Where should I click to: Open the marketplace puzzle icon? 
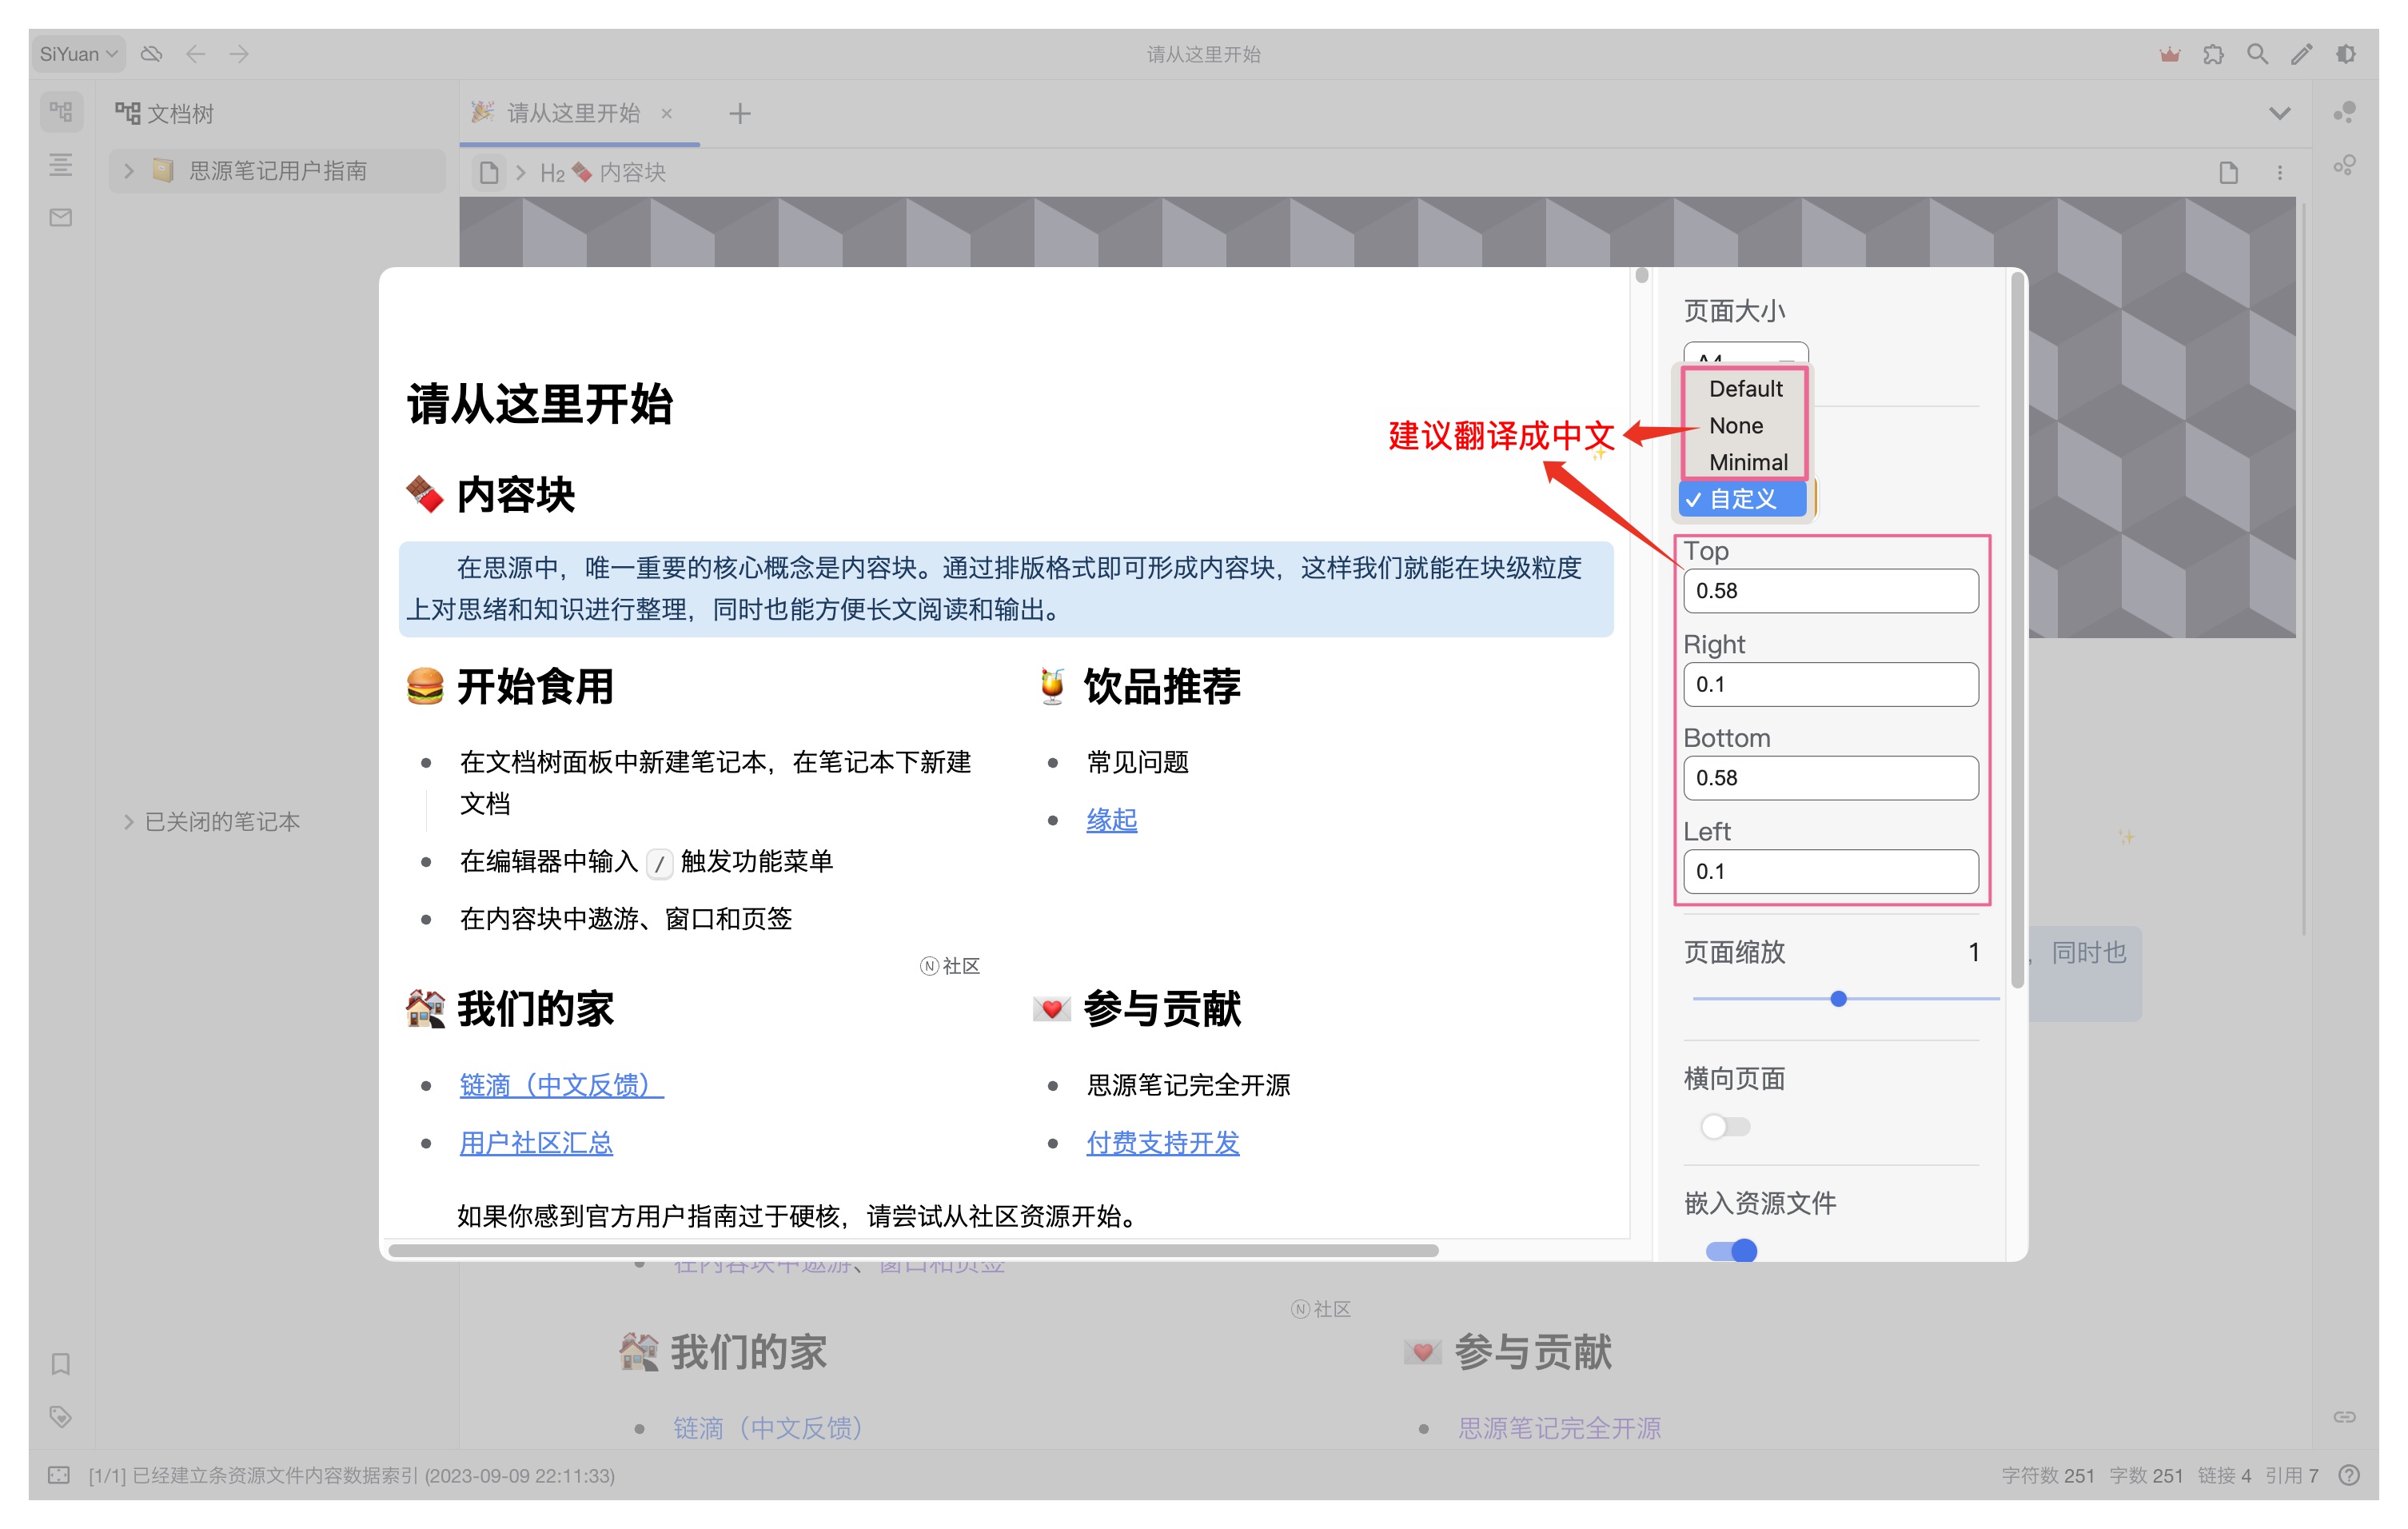pos(2212,54)
